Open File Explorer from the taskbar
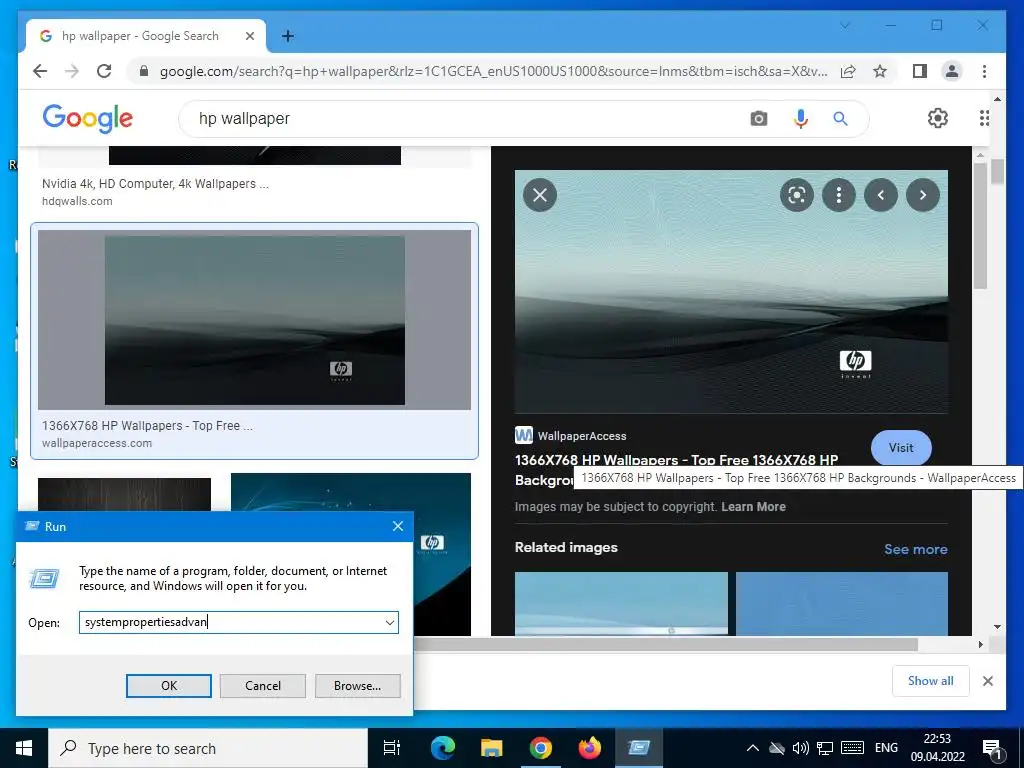 click(x=491, y=748)
